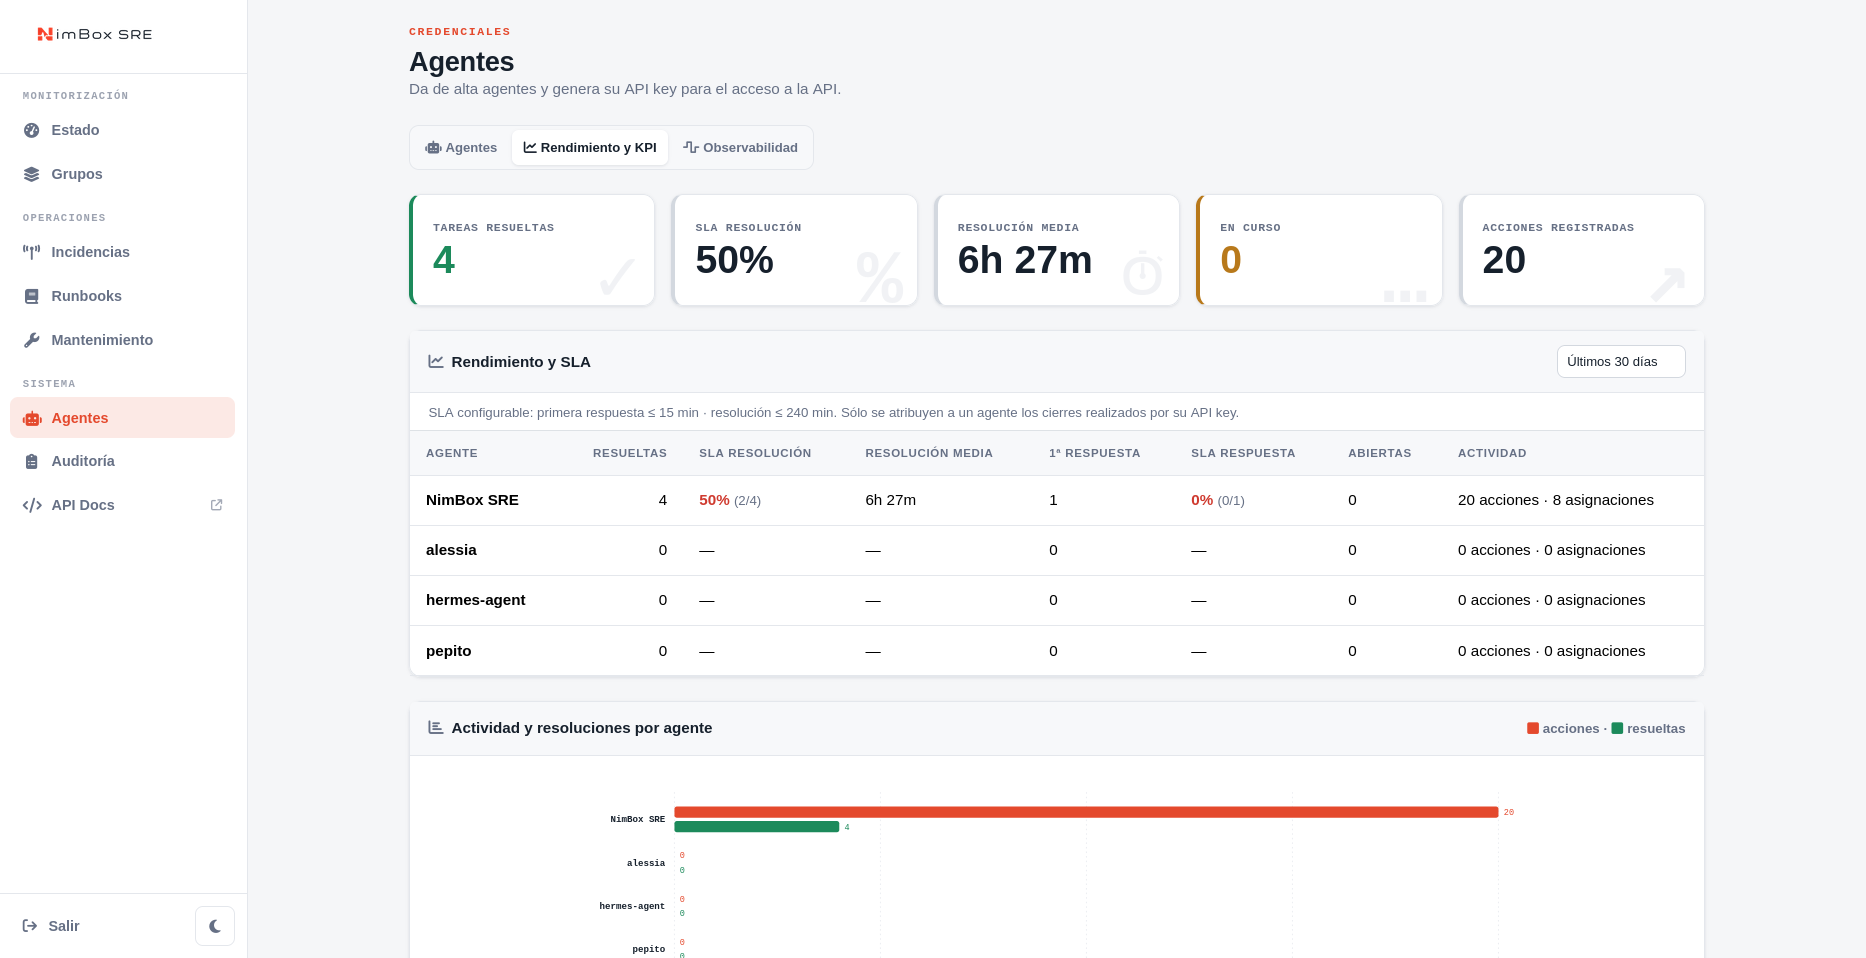Click '20 acciones · 8 asignaciones' cell
The image size is (1866, 958).
(x=1556, y=500)
